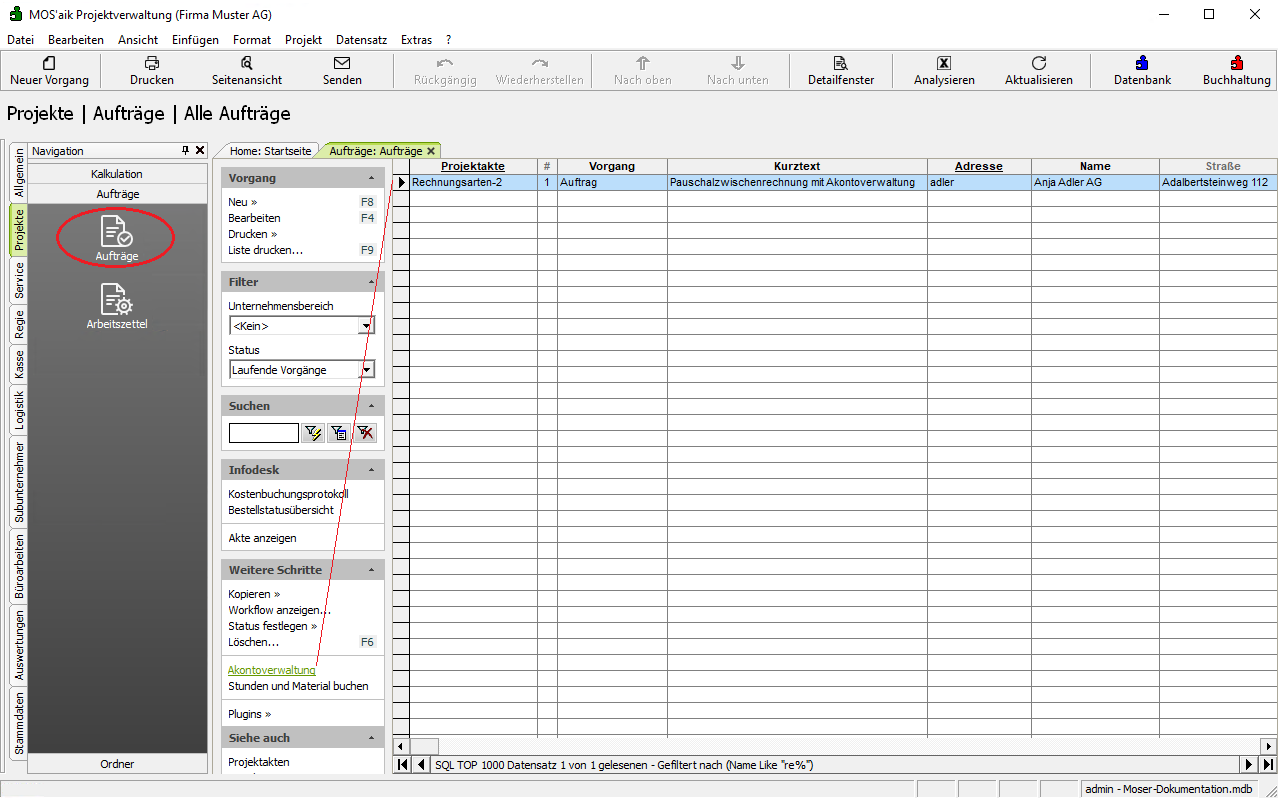This screenshot has width=1278, height=798.
Task: Open the Status filter dropdown
Action: (367, 370)
